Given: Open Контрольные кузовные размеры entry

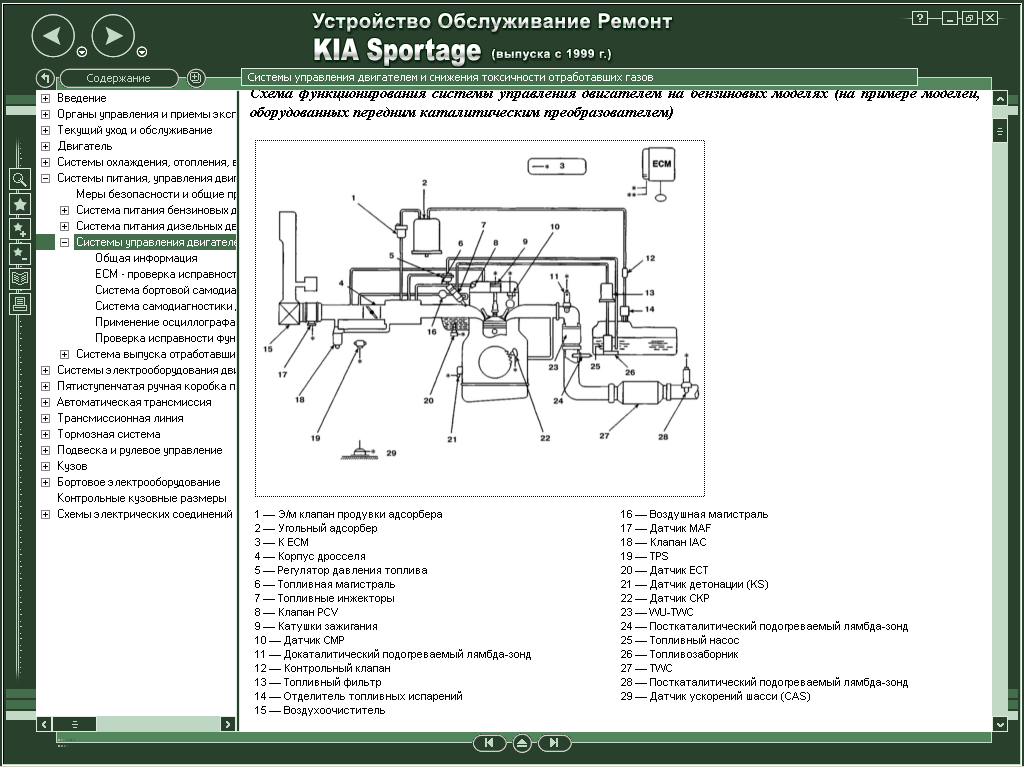Looking at the screenshot, I should 141,498.
